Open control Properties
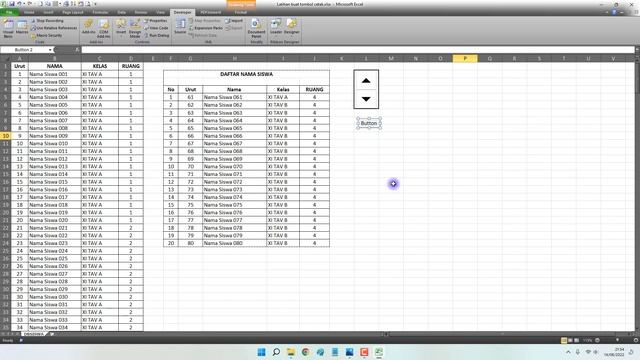The height and width of the screenshot is (360, 640). [x=156, y=20]
